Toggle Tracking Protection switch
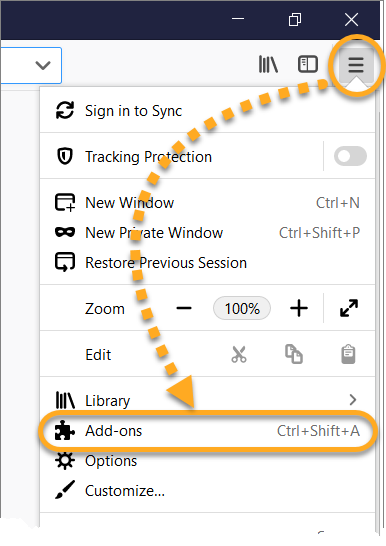This screenshot has height=546, width=386. [x=350, y=156]
